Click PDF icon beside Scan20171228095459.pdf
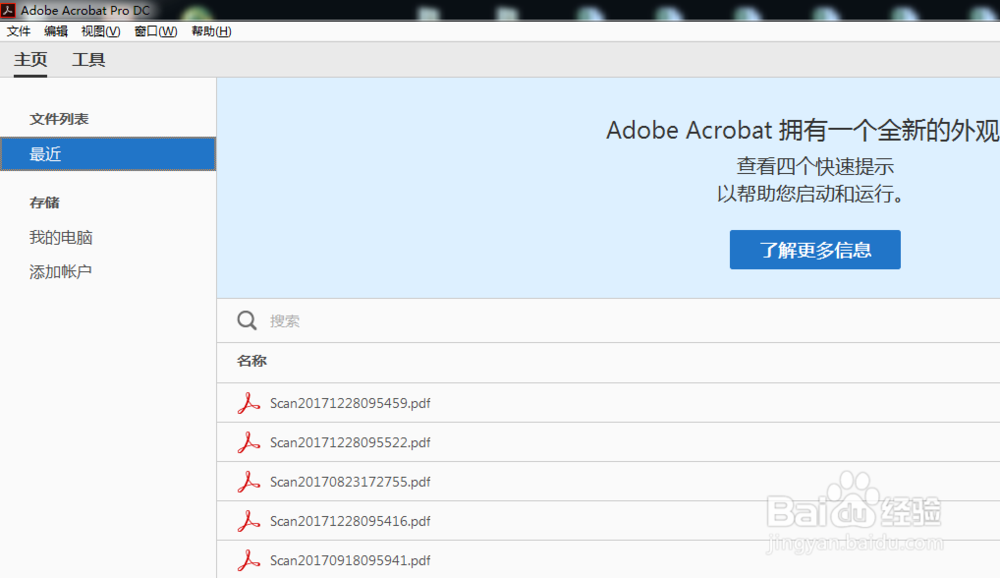 click(249, 403)
